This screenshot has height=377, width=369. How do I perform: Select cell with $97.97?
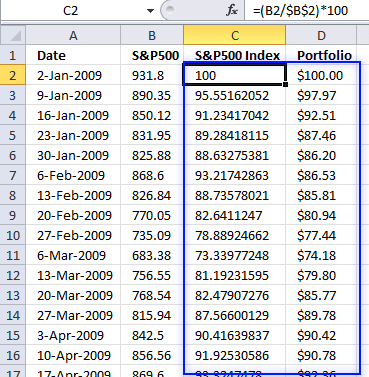321,95
